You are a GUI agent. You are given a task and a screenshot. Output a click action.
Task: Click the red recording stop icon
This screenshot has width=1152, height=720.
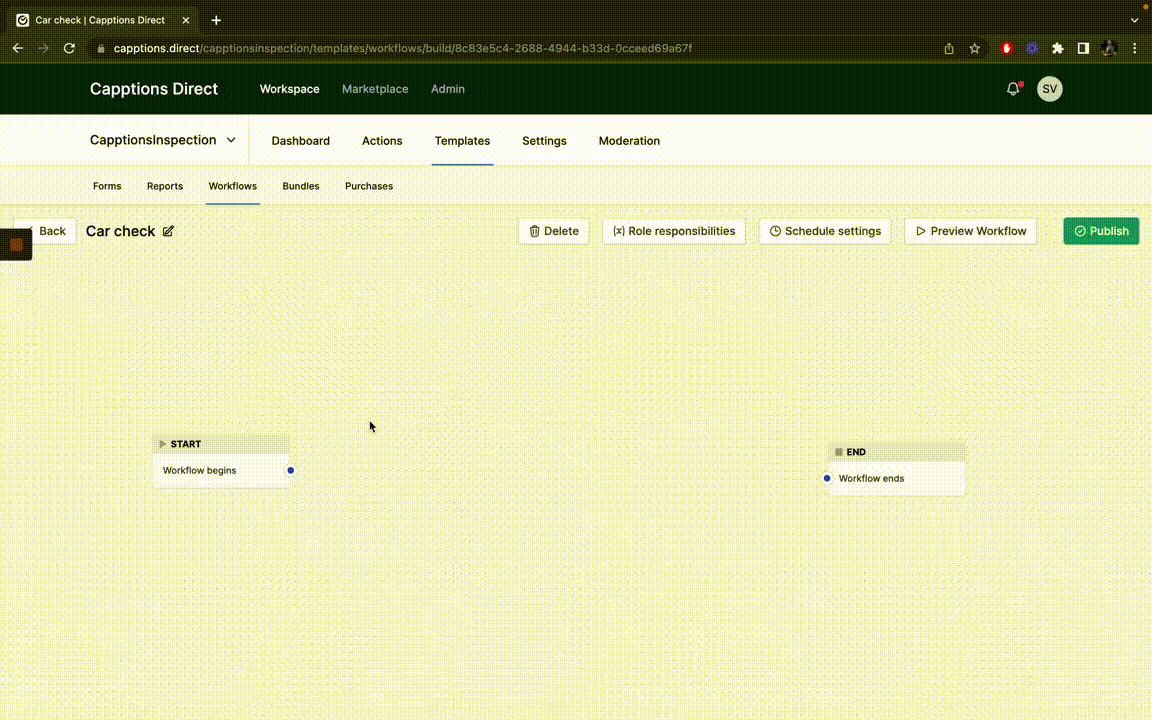[x=16, y=245]
